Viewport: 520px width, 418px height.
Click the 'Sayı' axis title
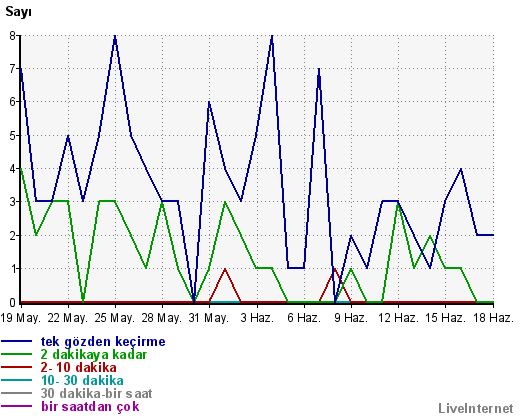point(18,12)
